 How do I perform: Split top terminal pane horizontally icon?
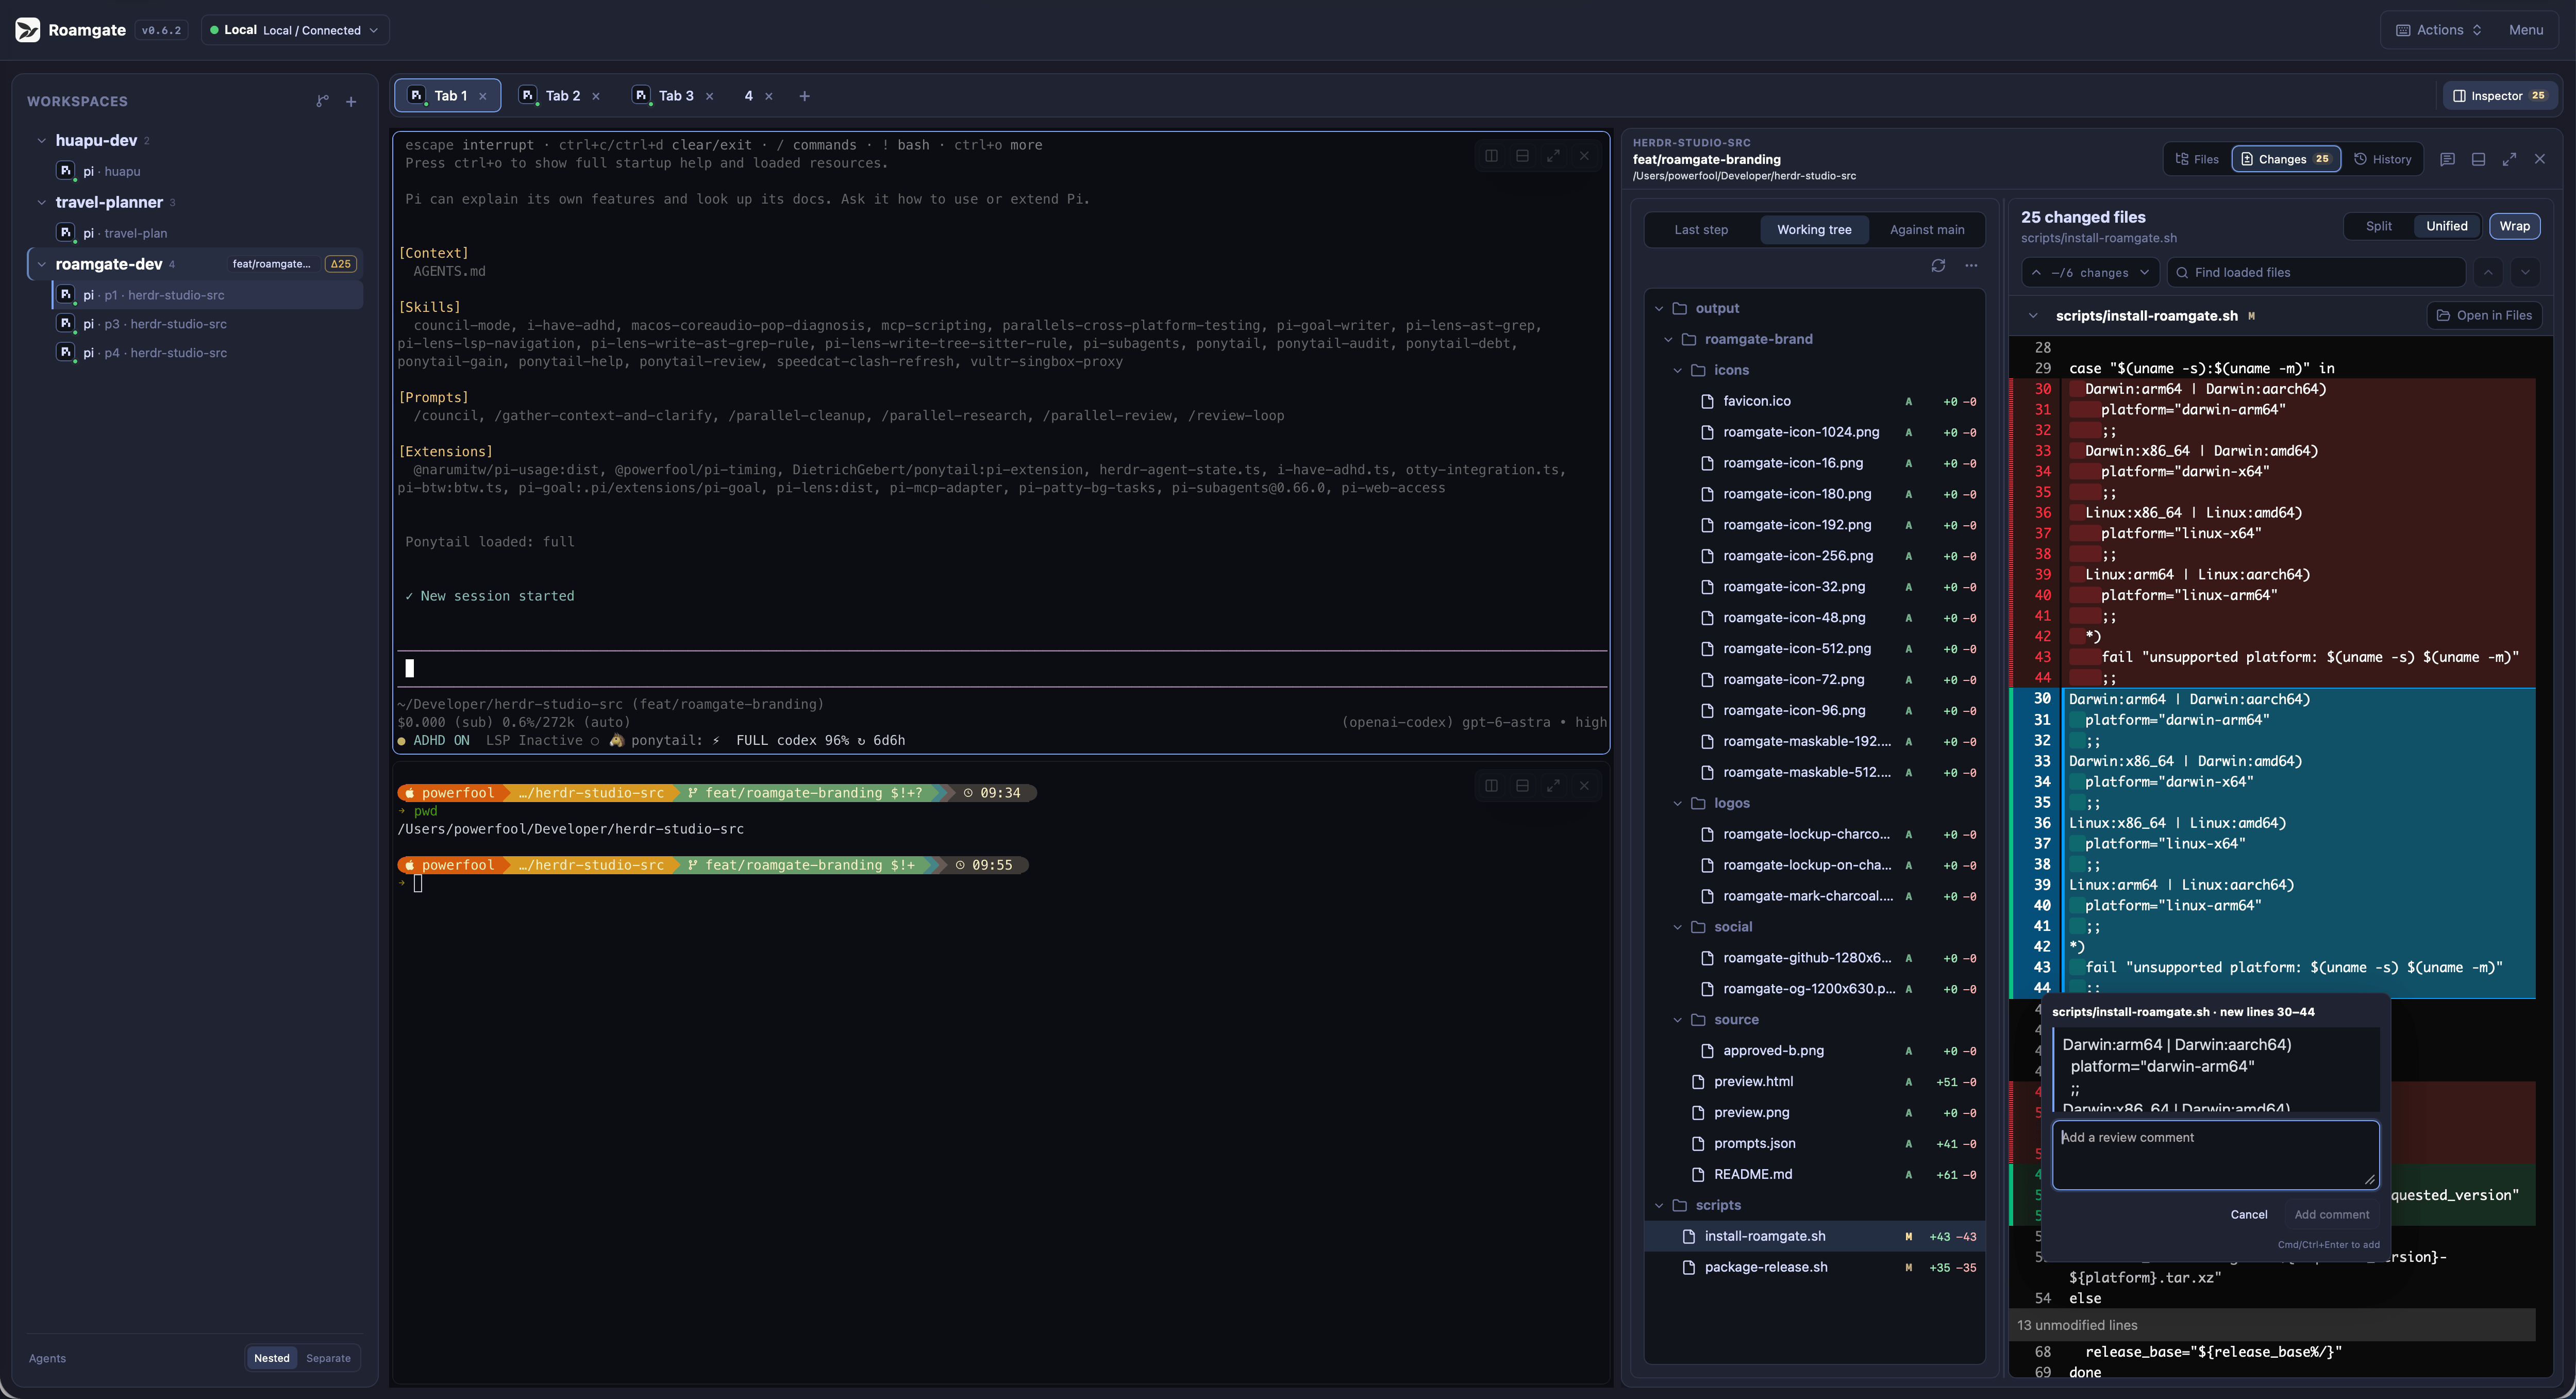pyautogui.click(x=1522, y=156)
